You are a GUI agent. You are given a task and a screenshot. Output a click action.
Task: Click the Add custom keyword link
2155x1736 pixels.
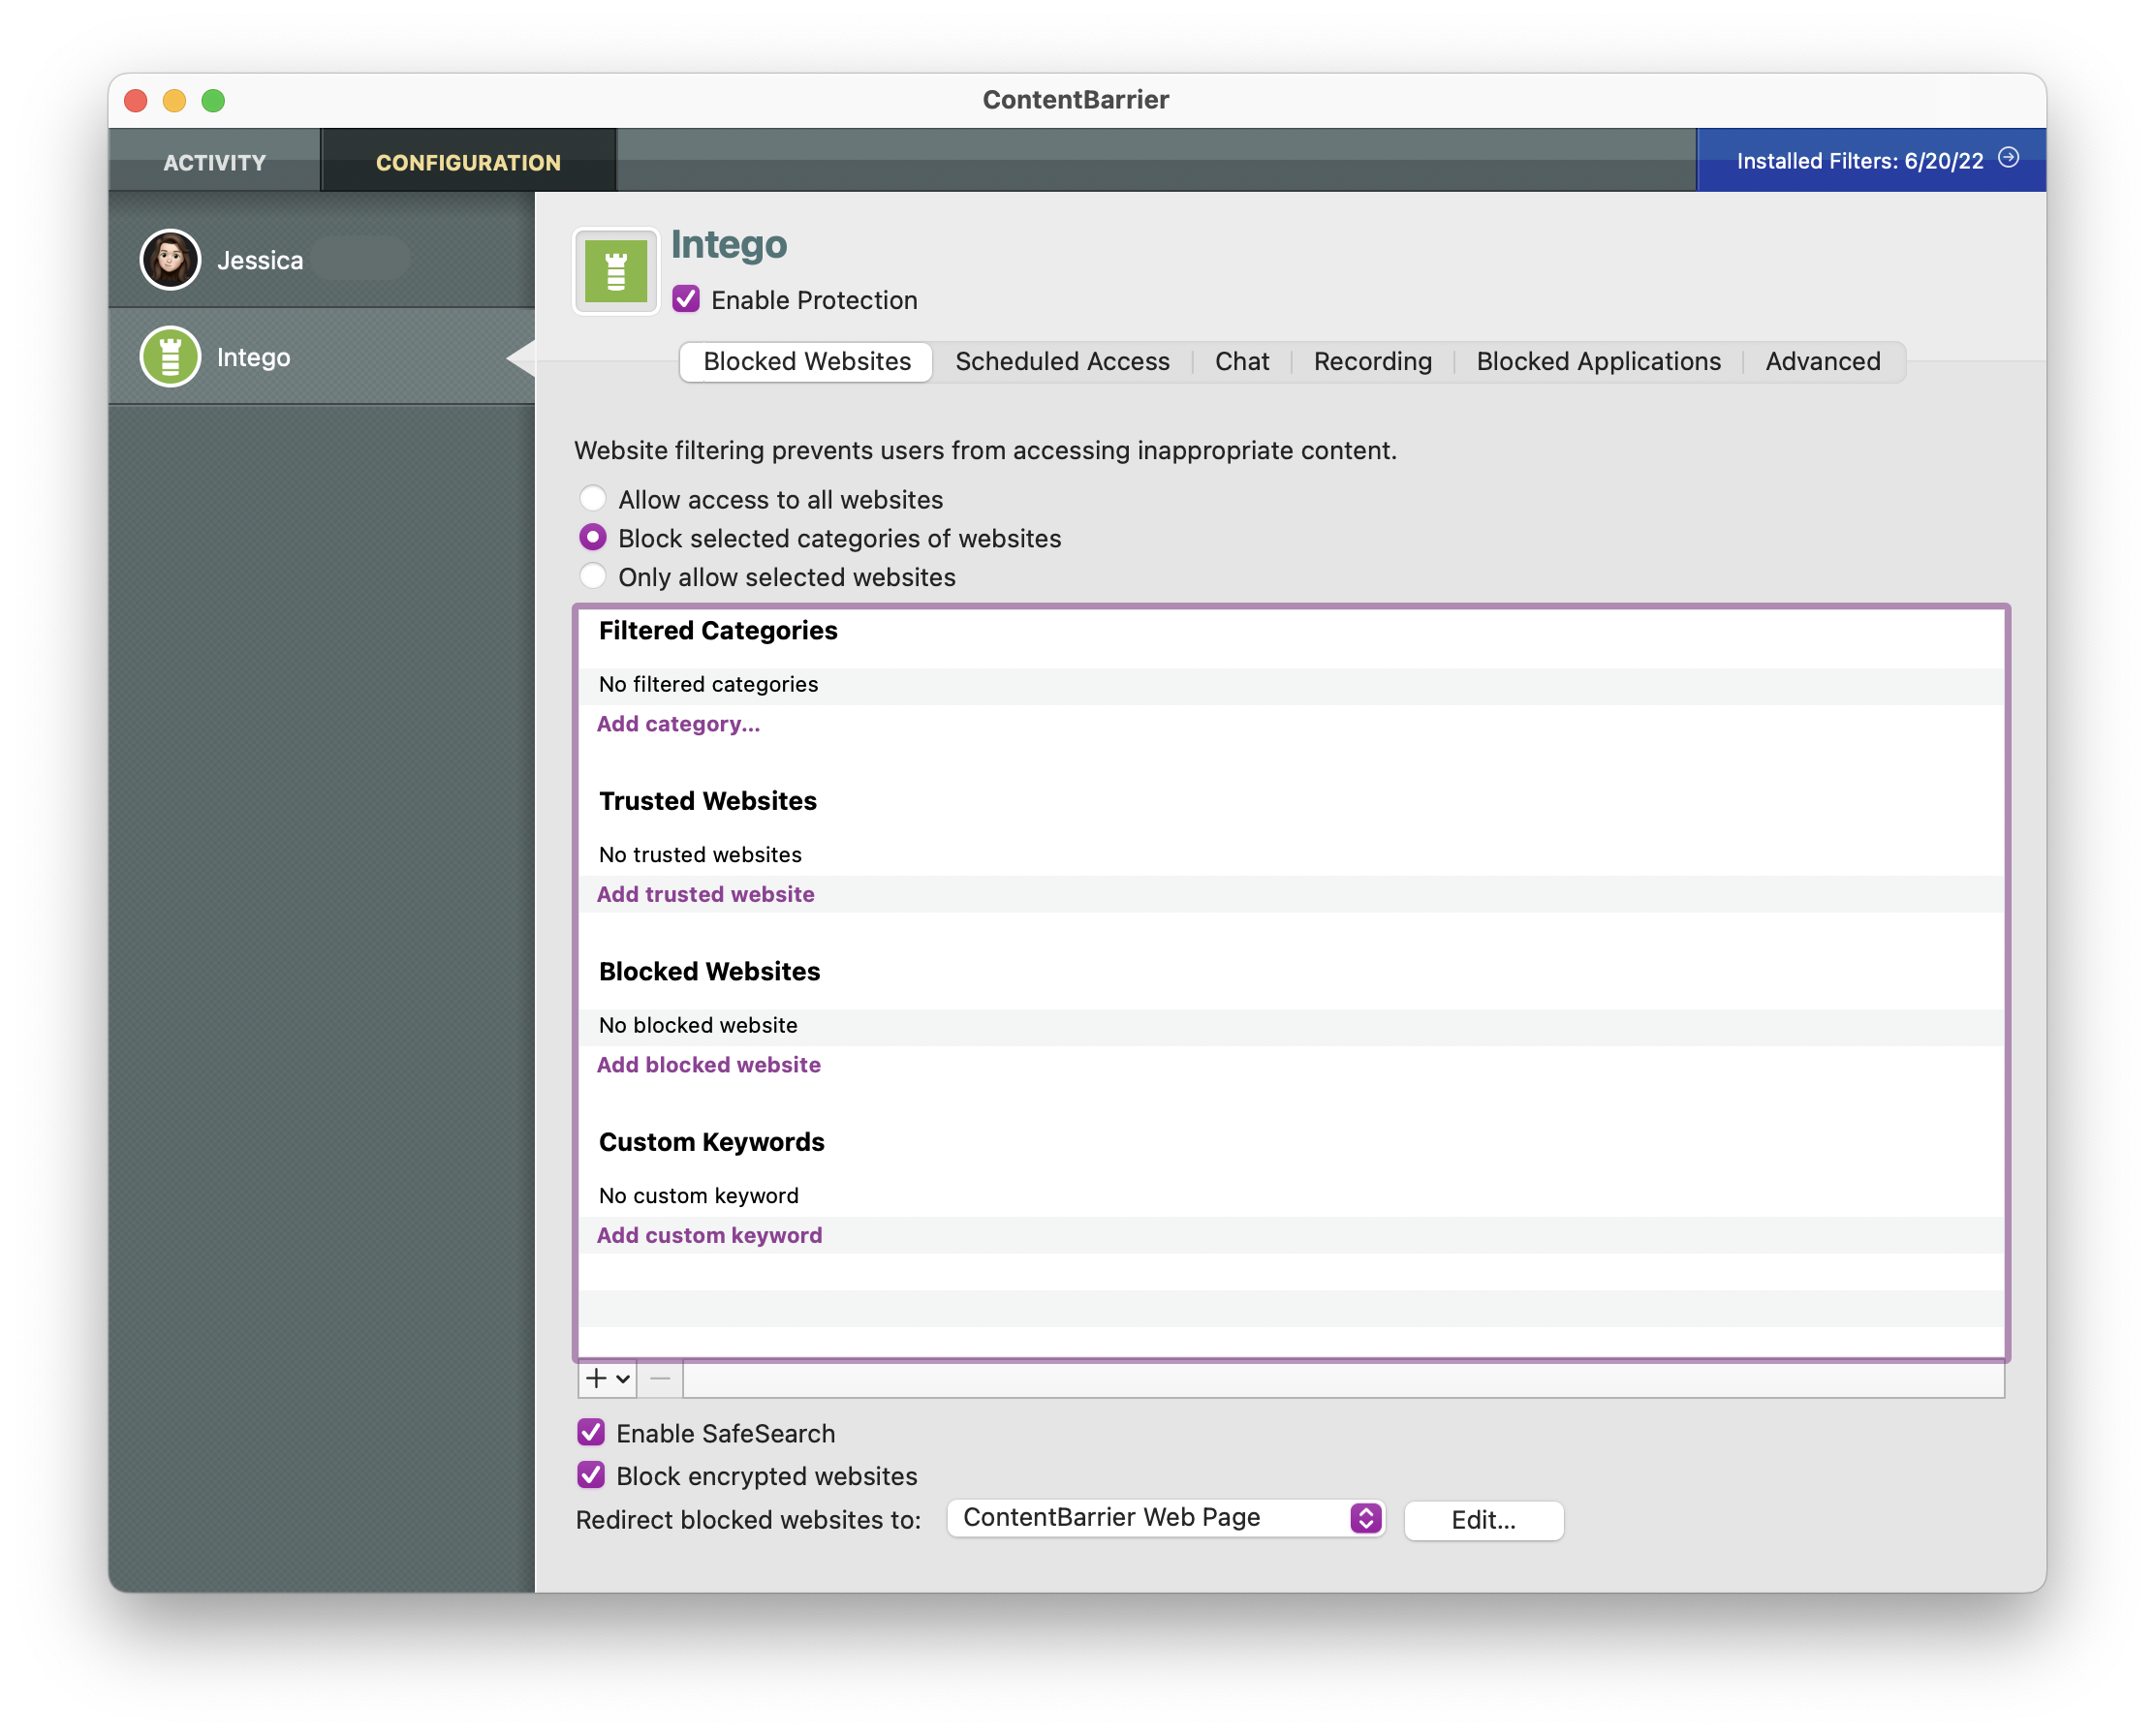(x=710, y=1237)
